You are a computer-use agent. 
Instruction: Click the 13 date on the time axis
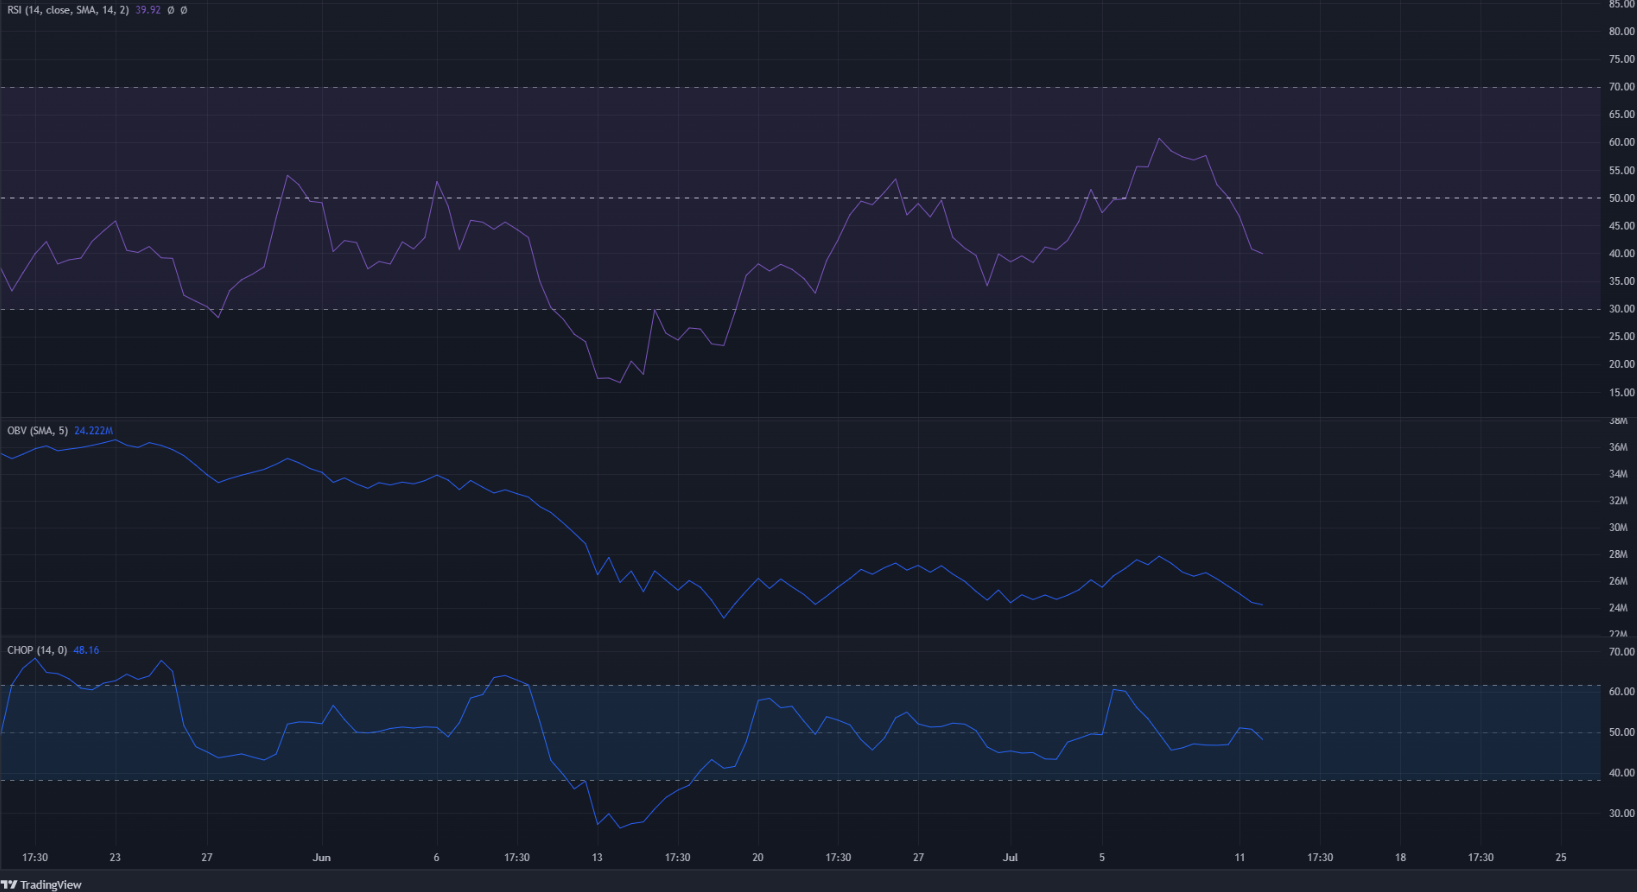[x=597, y=857]
